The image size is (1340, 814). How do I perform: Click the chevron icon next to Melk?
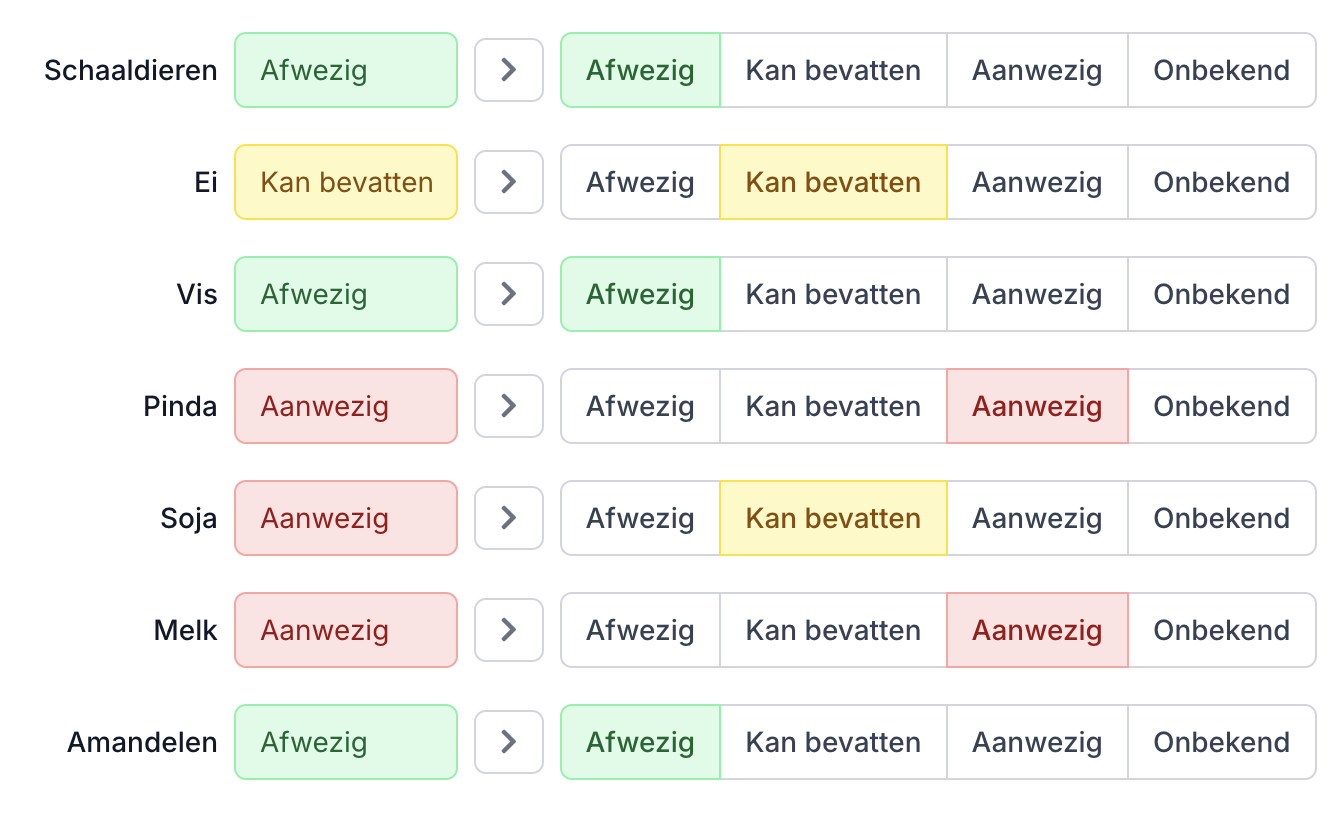[x=508, y=630]
